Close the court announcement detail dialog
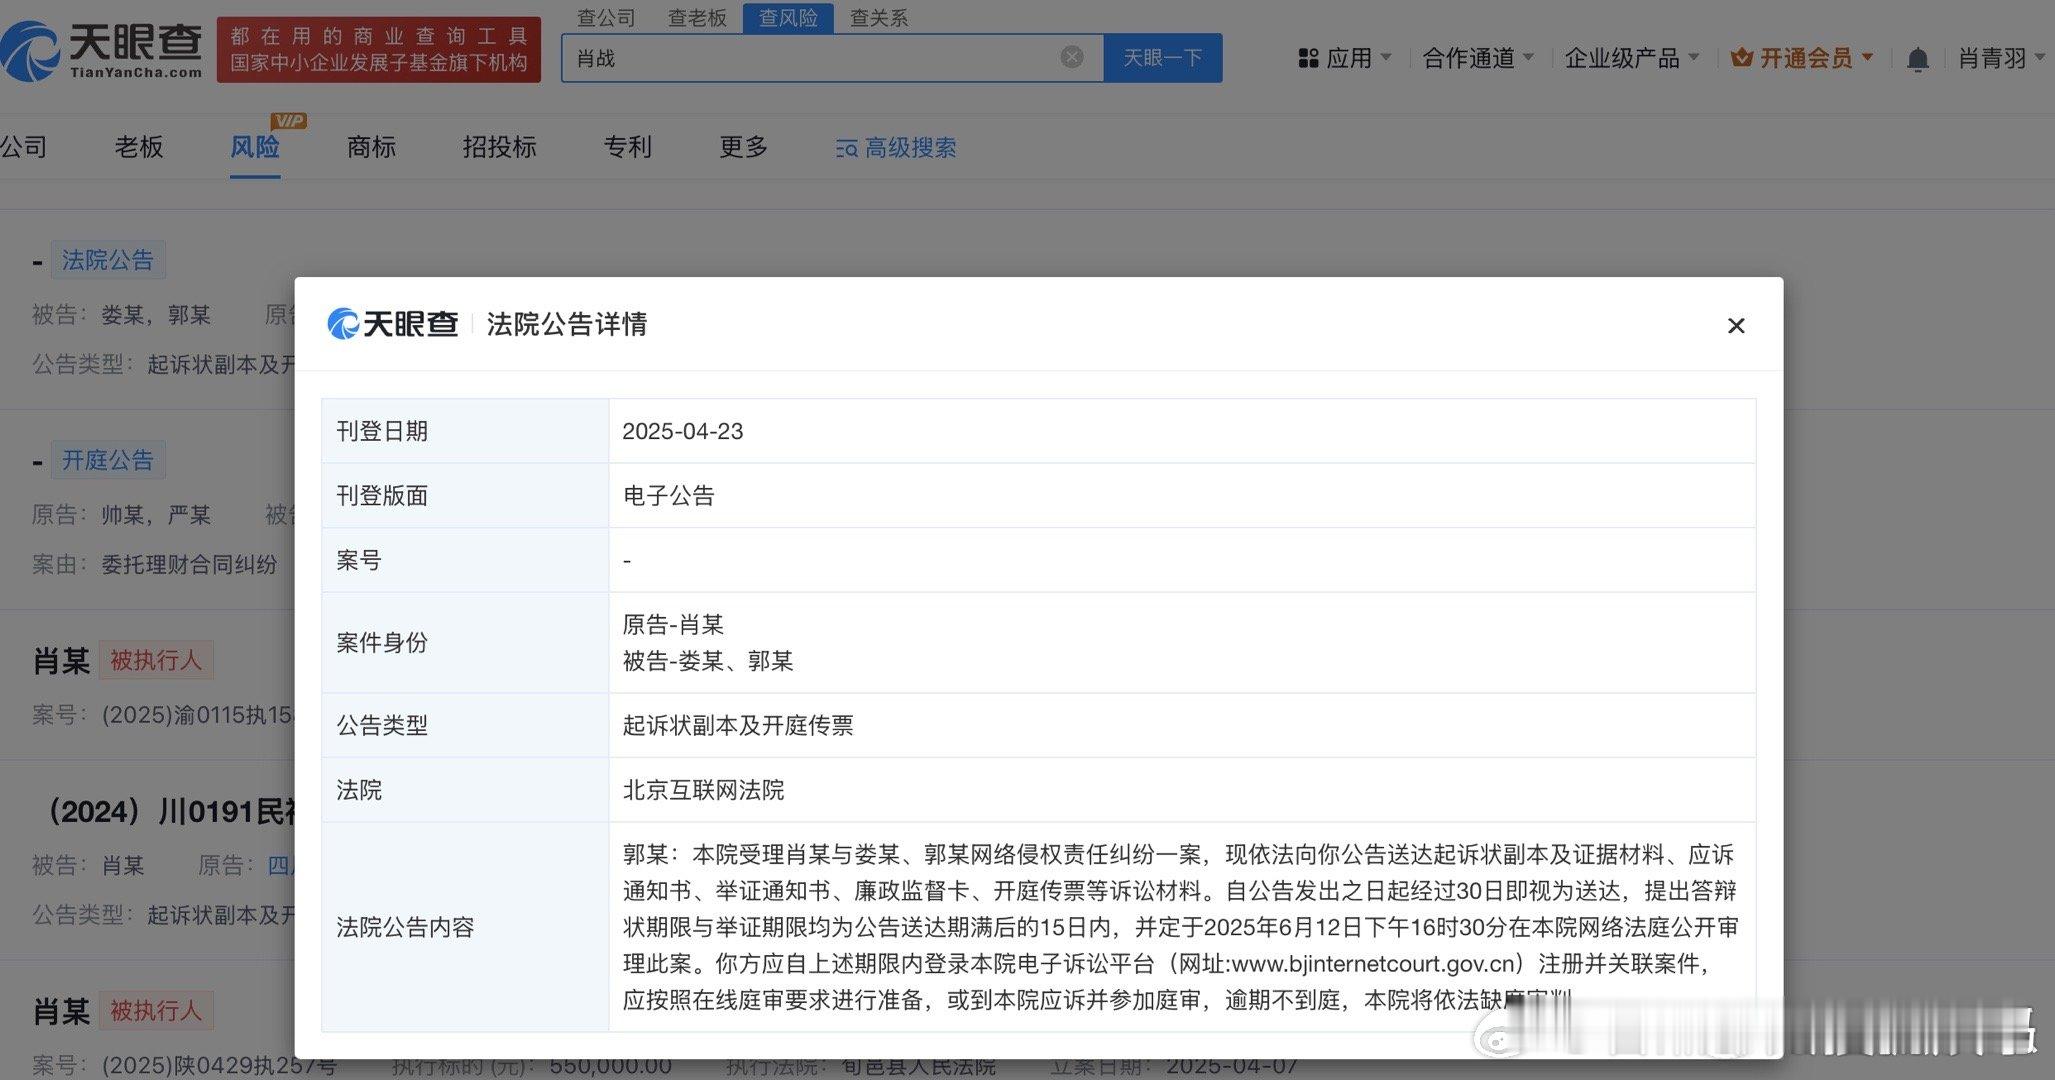The height and width of the screenshot is (1080, 2055). 1735,326
